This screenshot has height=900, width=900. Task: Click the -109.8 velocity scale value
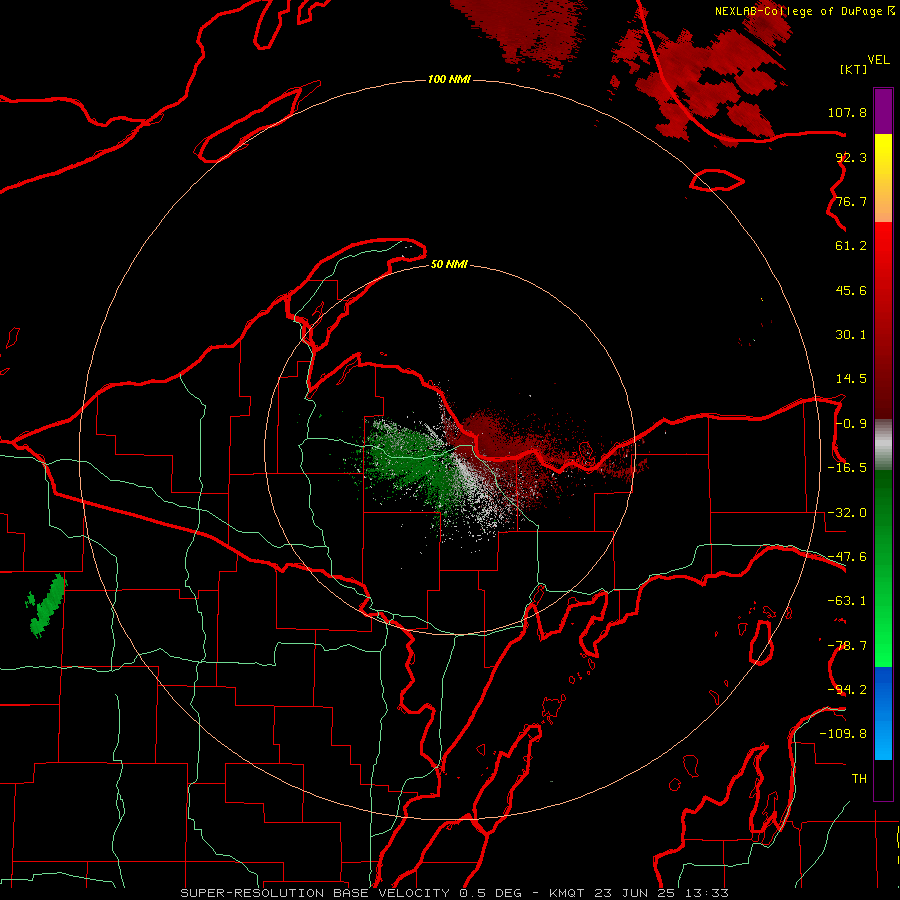[x=843, y=734]
